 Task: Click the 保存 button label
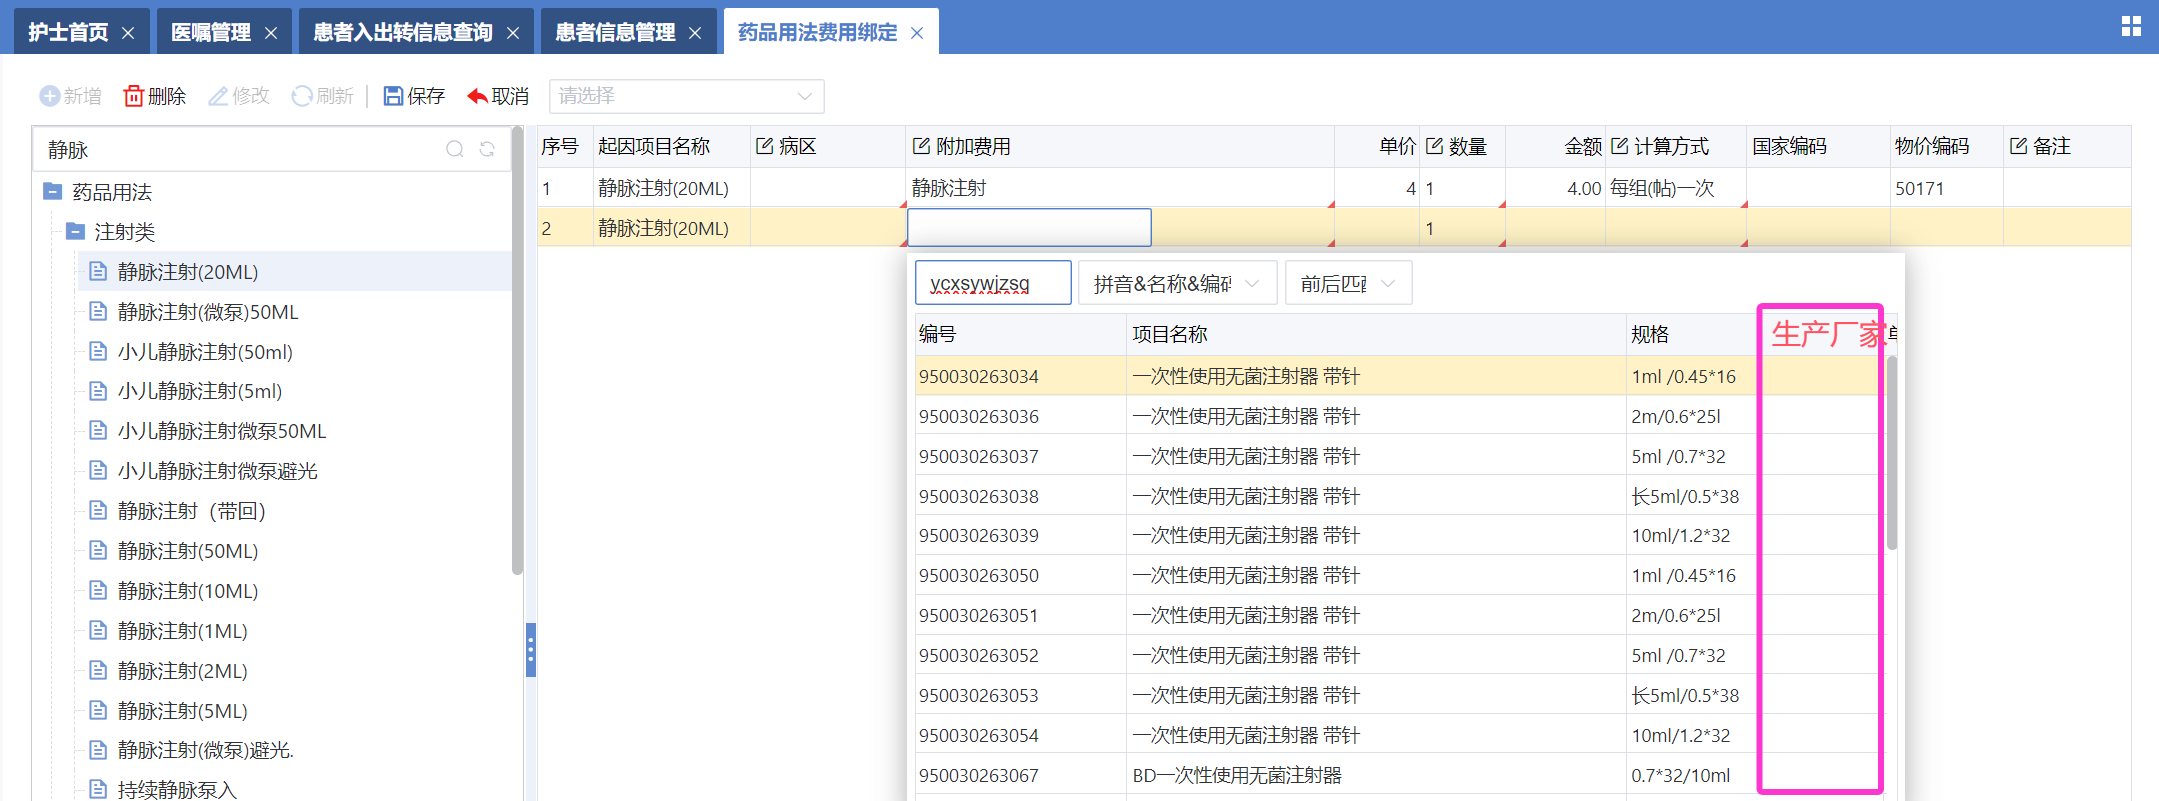[426, 96]
